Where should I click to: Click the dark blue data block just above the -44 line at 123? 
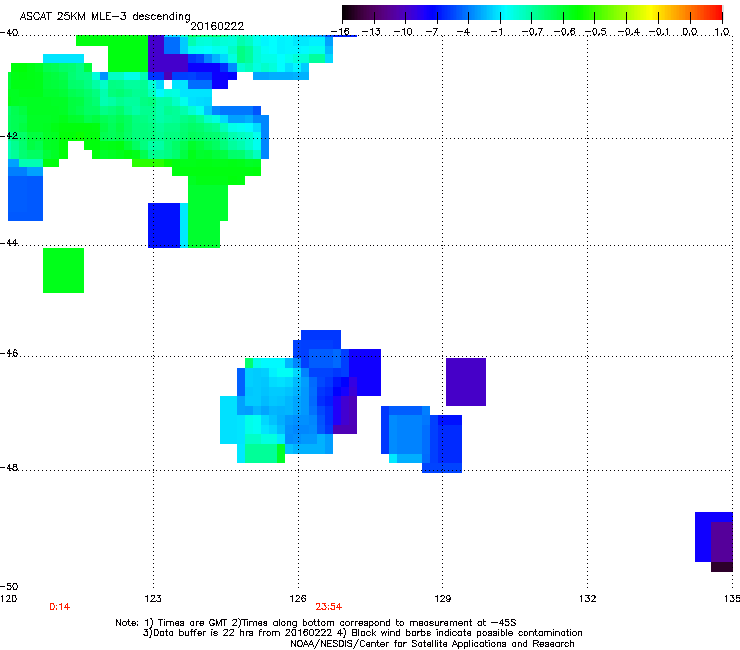[x=164, y=225]
